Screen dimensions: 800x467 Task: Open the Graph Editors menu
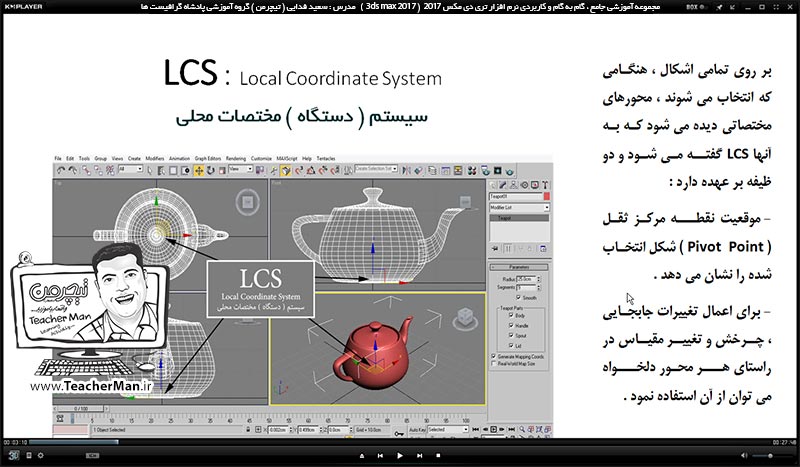point(208,159)
